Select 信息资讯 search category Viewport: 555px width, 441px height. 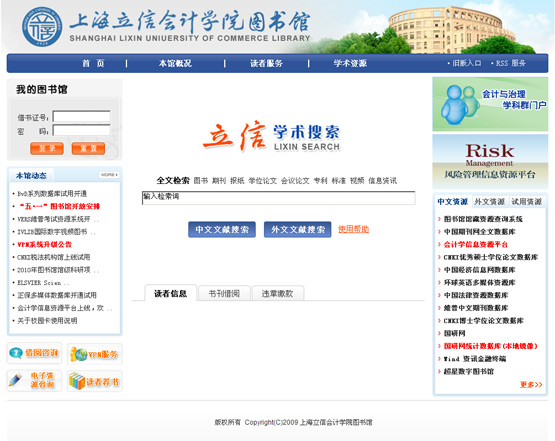pyautogui.click(x=382, y=181)
